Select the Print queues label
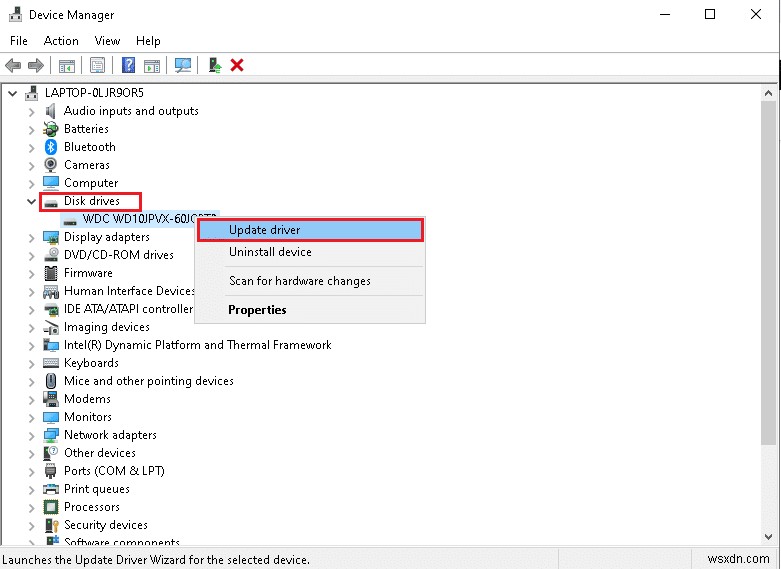The image size is (781, 569). point(97,489)
